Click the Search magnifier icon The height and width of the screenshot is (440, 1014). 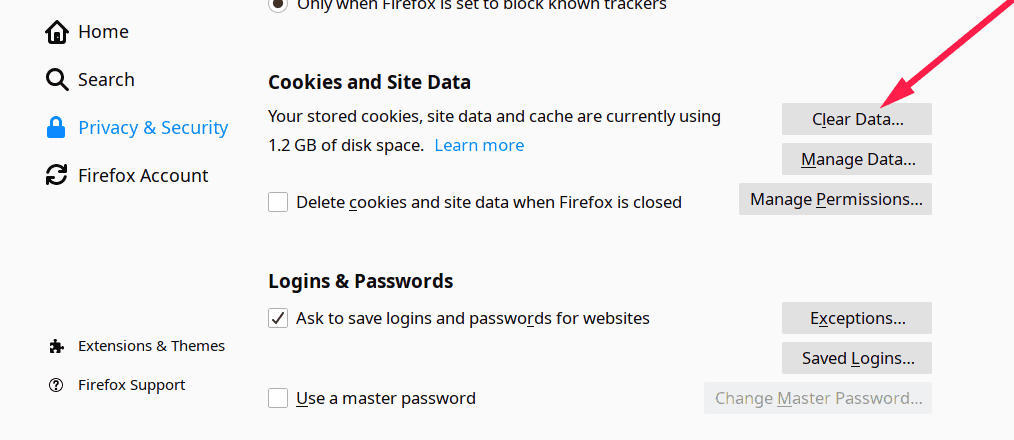57,80
